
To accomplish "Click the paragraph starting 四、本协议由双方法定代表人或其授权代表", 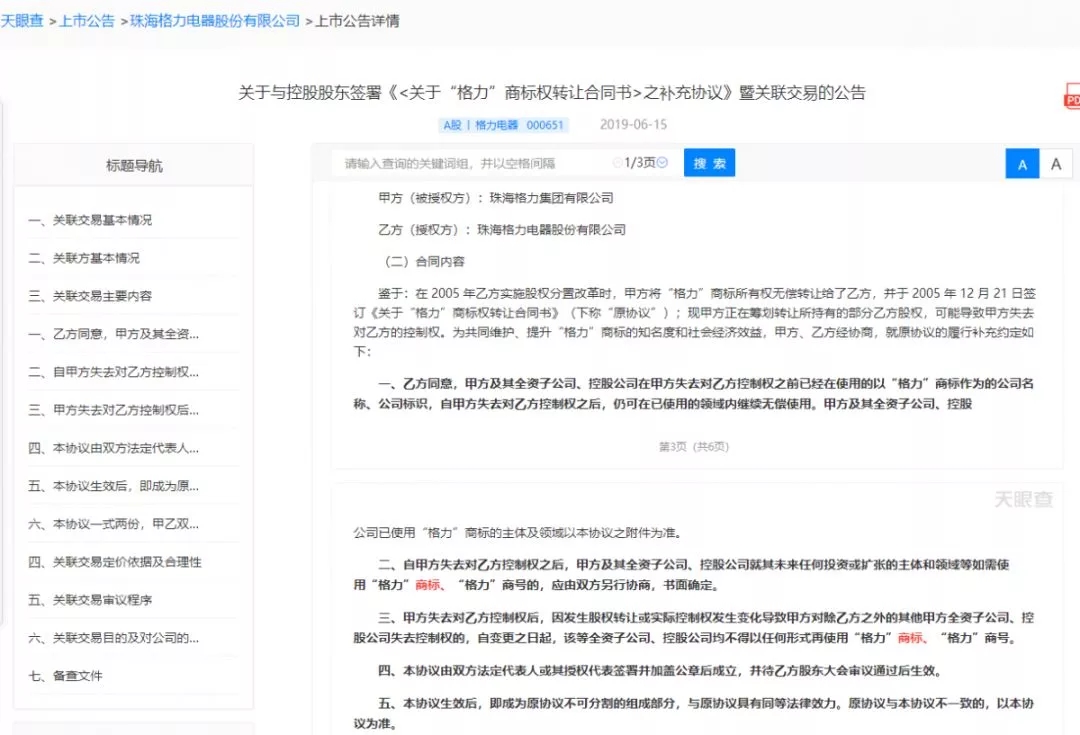I will coord(660,670).
